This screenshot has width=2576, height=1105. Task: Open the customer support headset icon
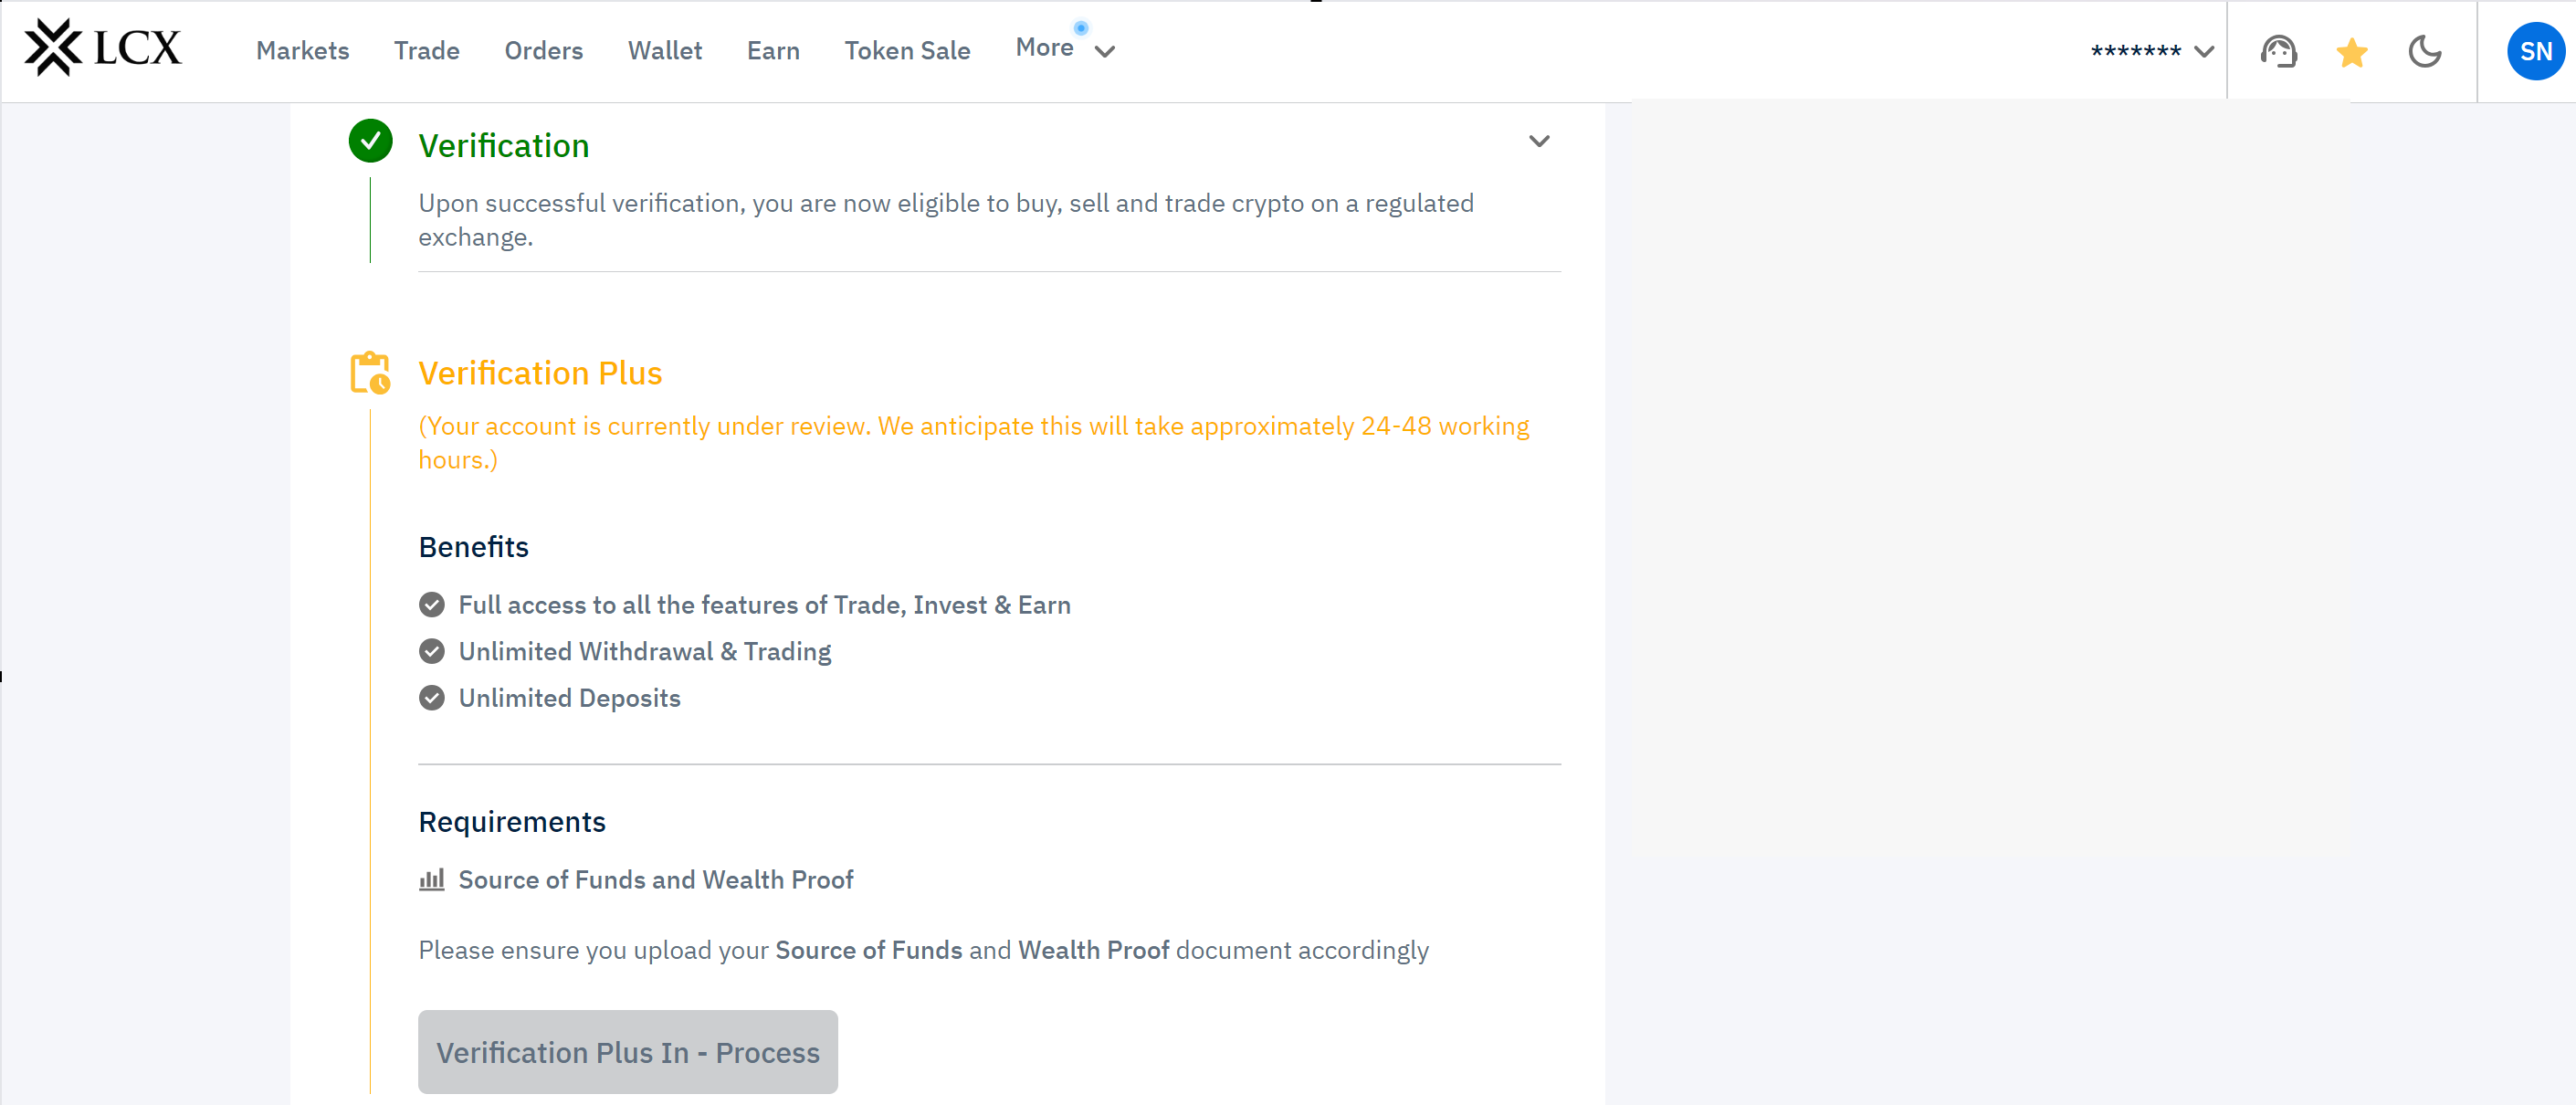tap(2278, 51)
